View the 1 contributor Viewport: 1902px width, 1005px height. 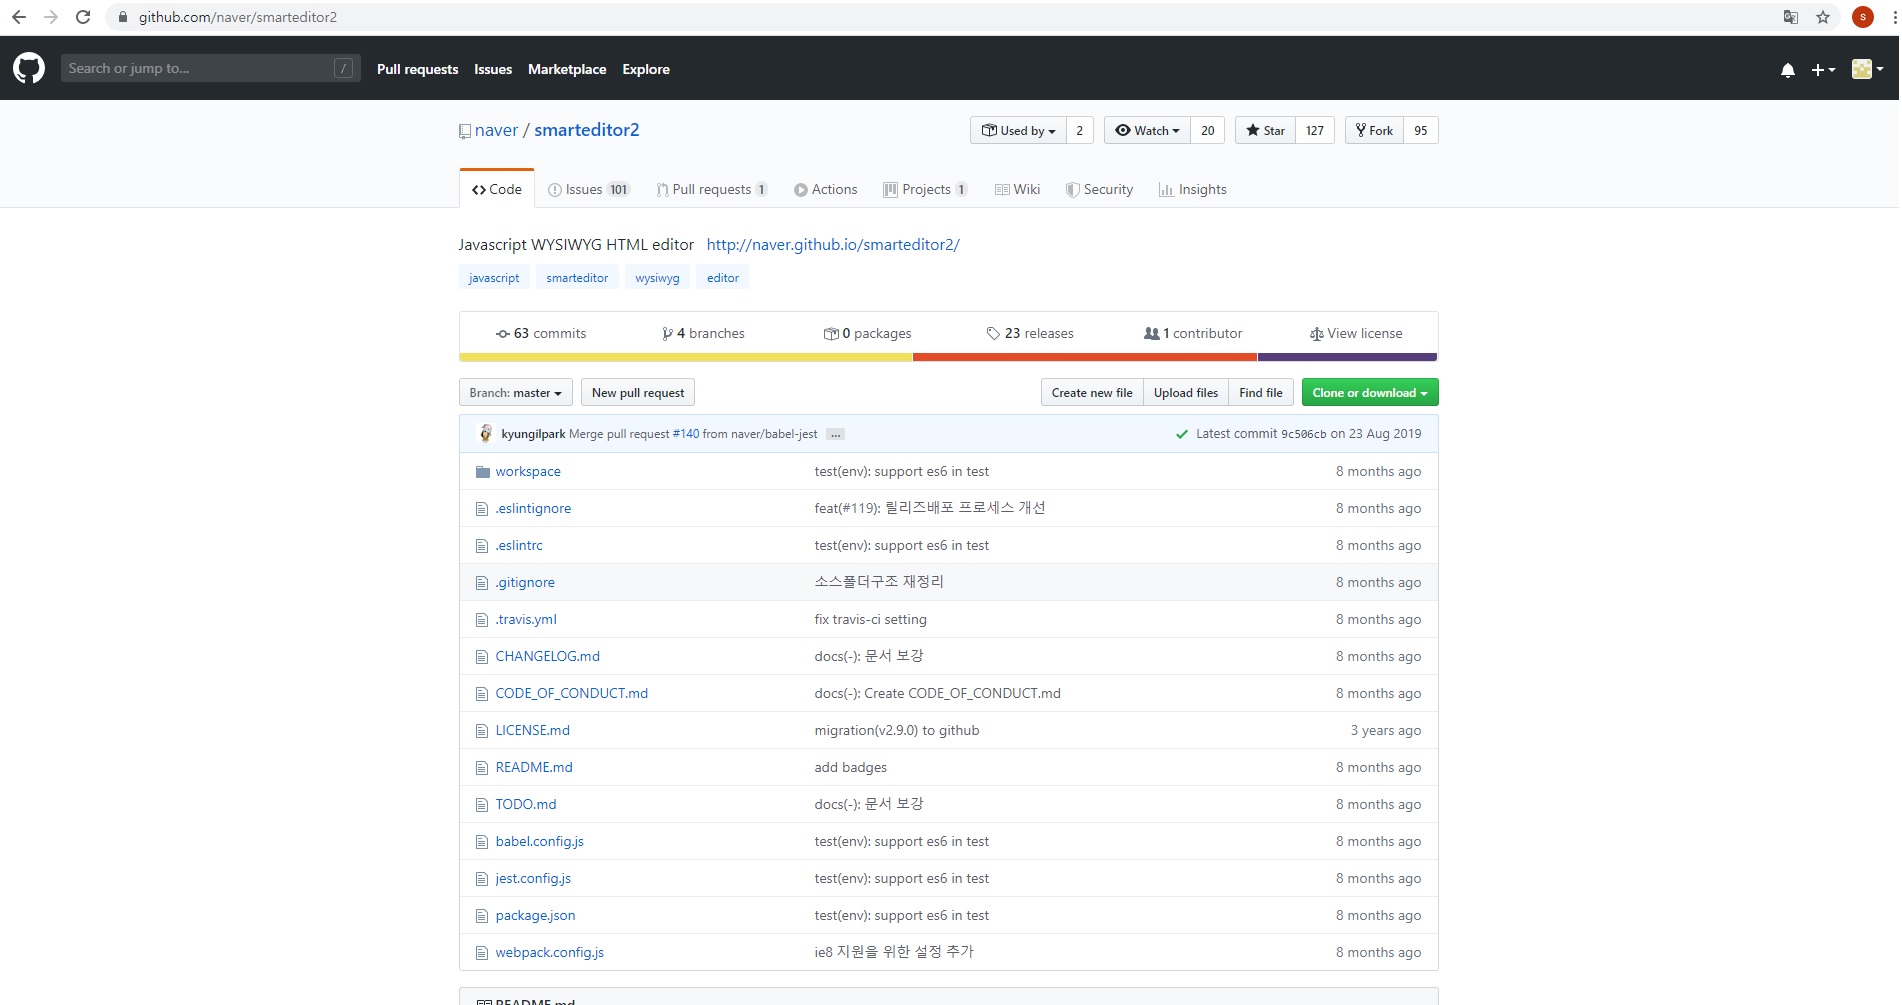click(x=1193, y=334)
